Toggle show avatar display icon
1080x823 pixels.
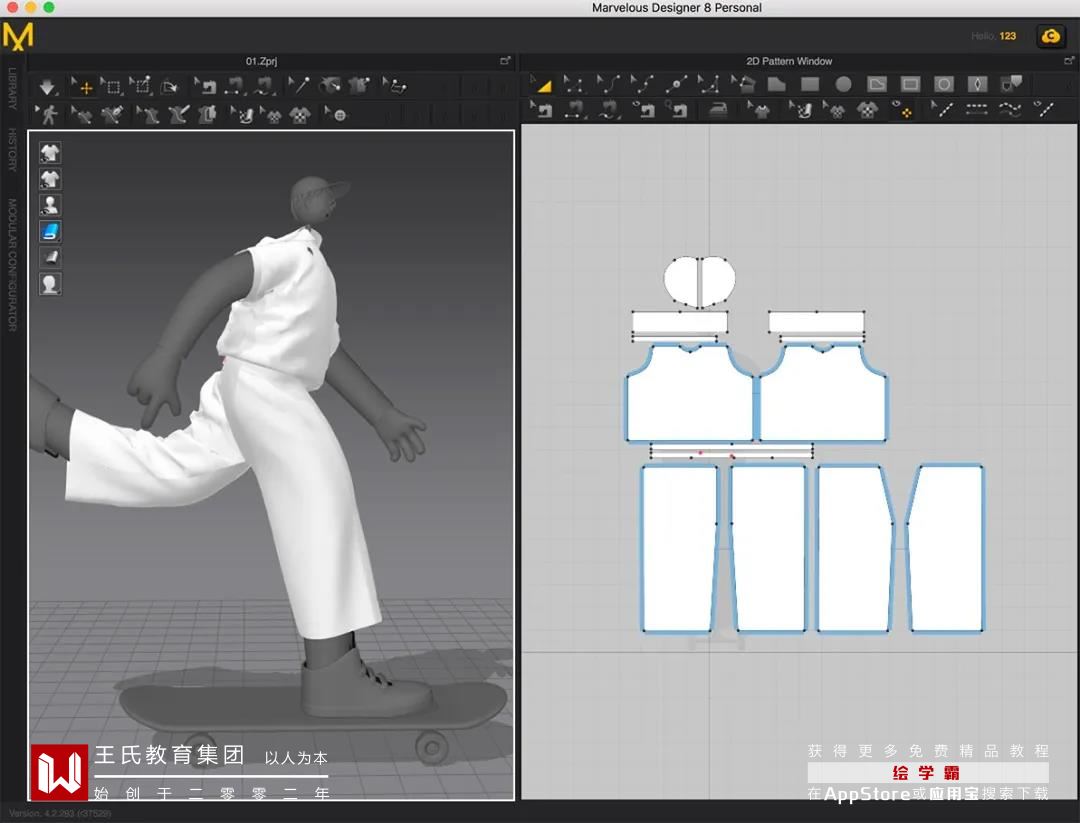(50, 206)
